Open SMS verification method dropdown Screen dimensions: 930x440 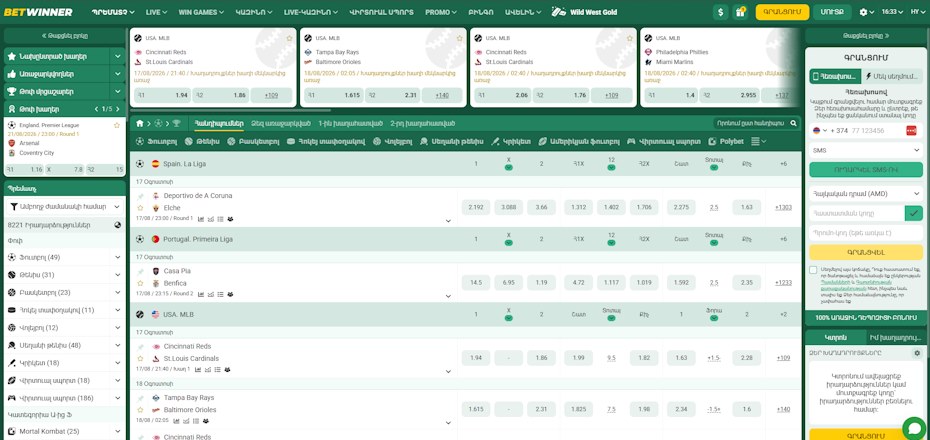(x=866, y=151)
